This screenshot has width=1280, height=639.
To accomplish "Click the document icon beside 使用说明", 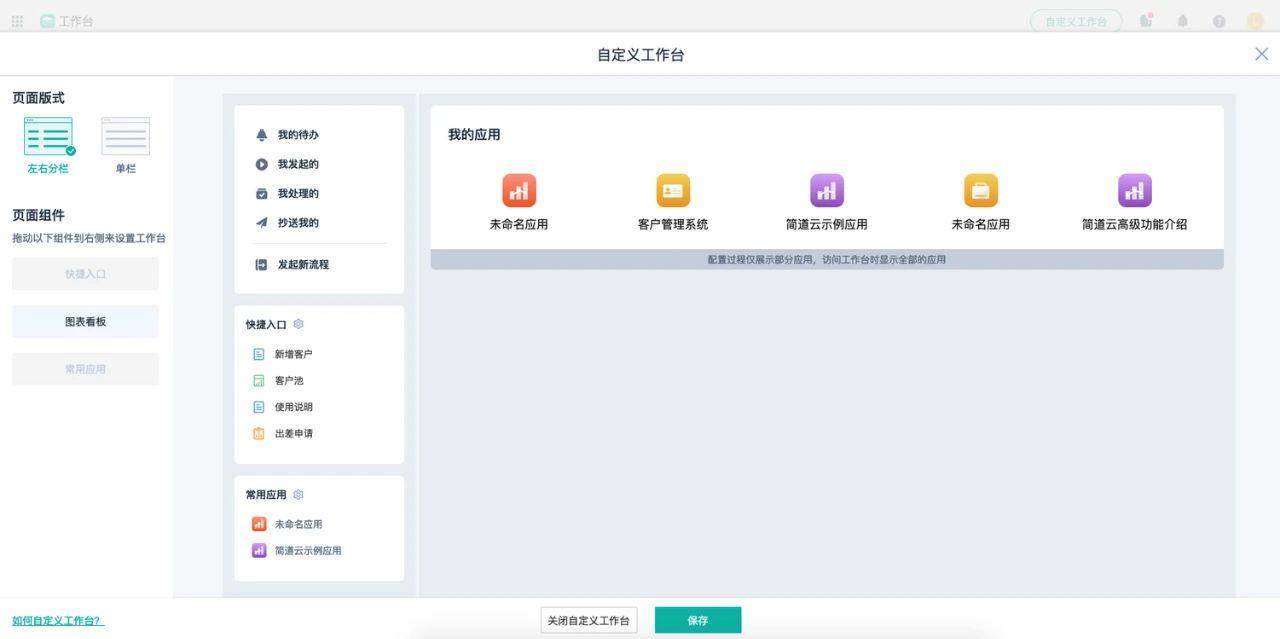I will click(259, 407).
